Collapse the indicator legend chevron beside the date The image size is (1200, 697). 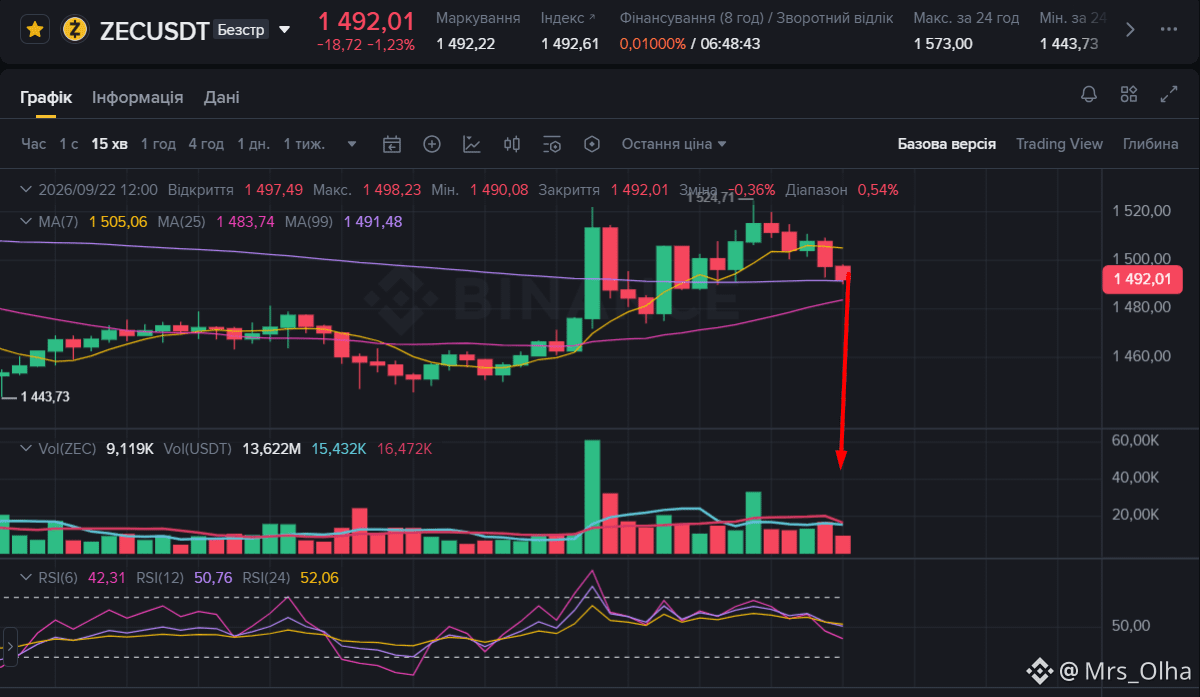pyautogui.click(x=27, y=189)
